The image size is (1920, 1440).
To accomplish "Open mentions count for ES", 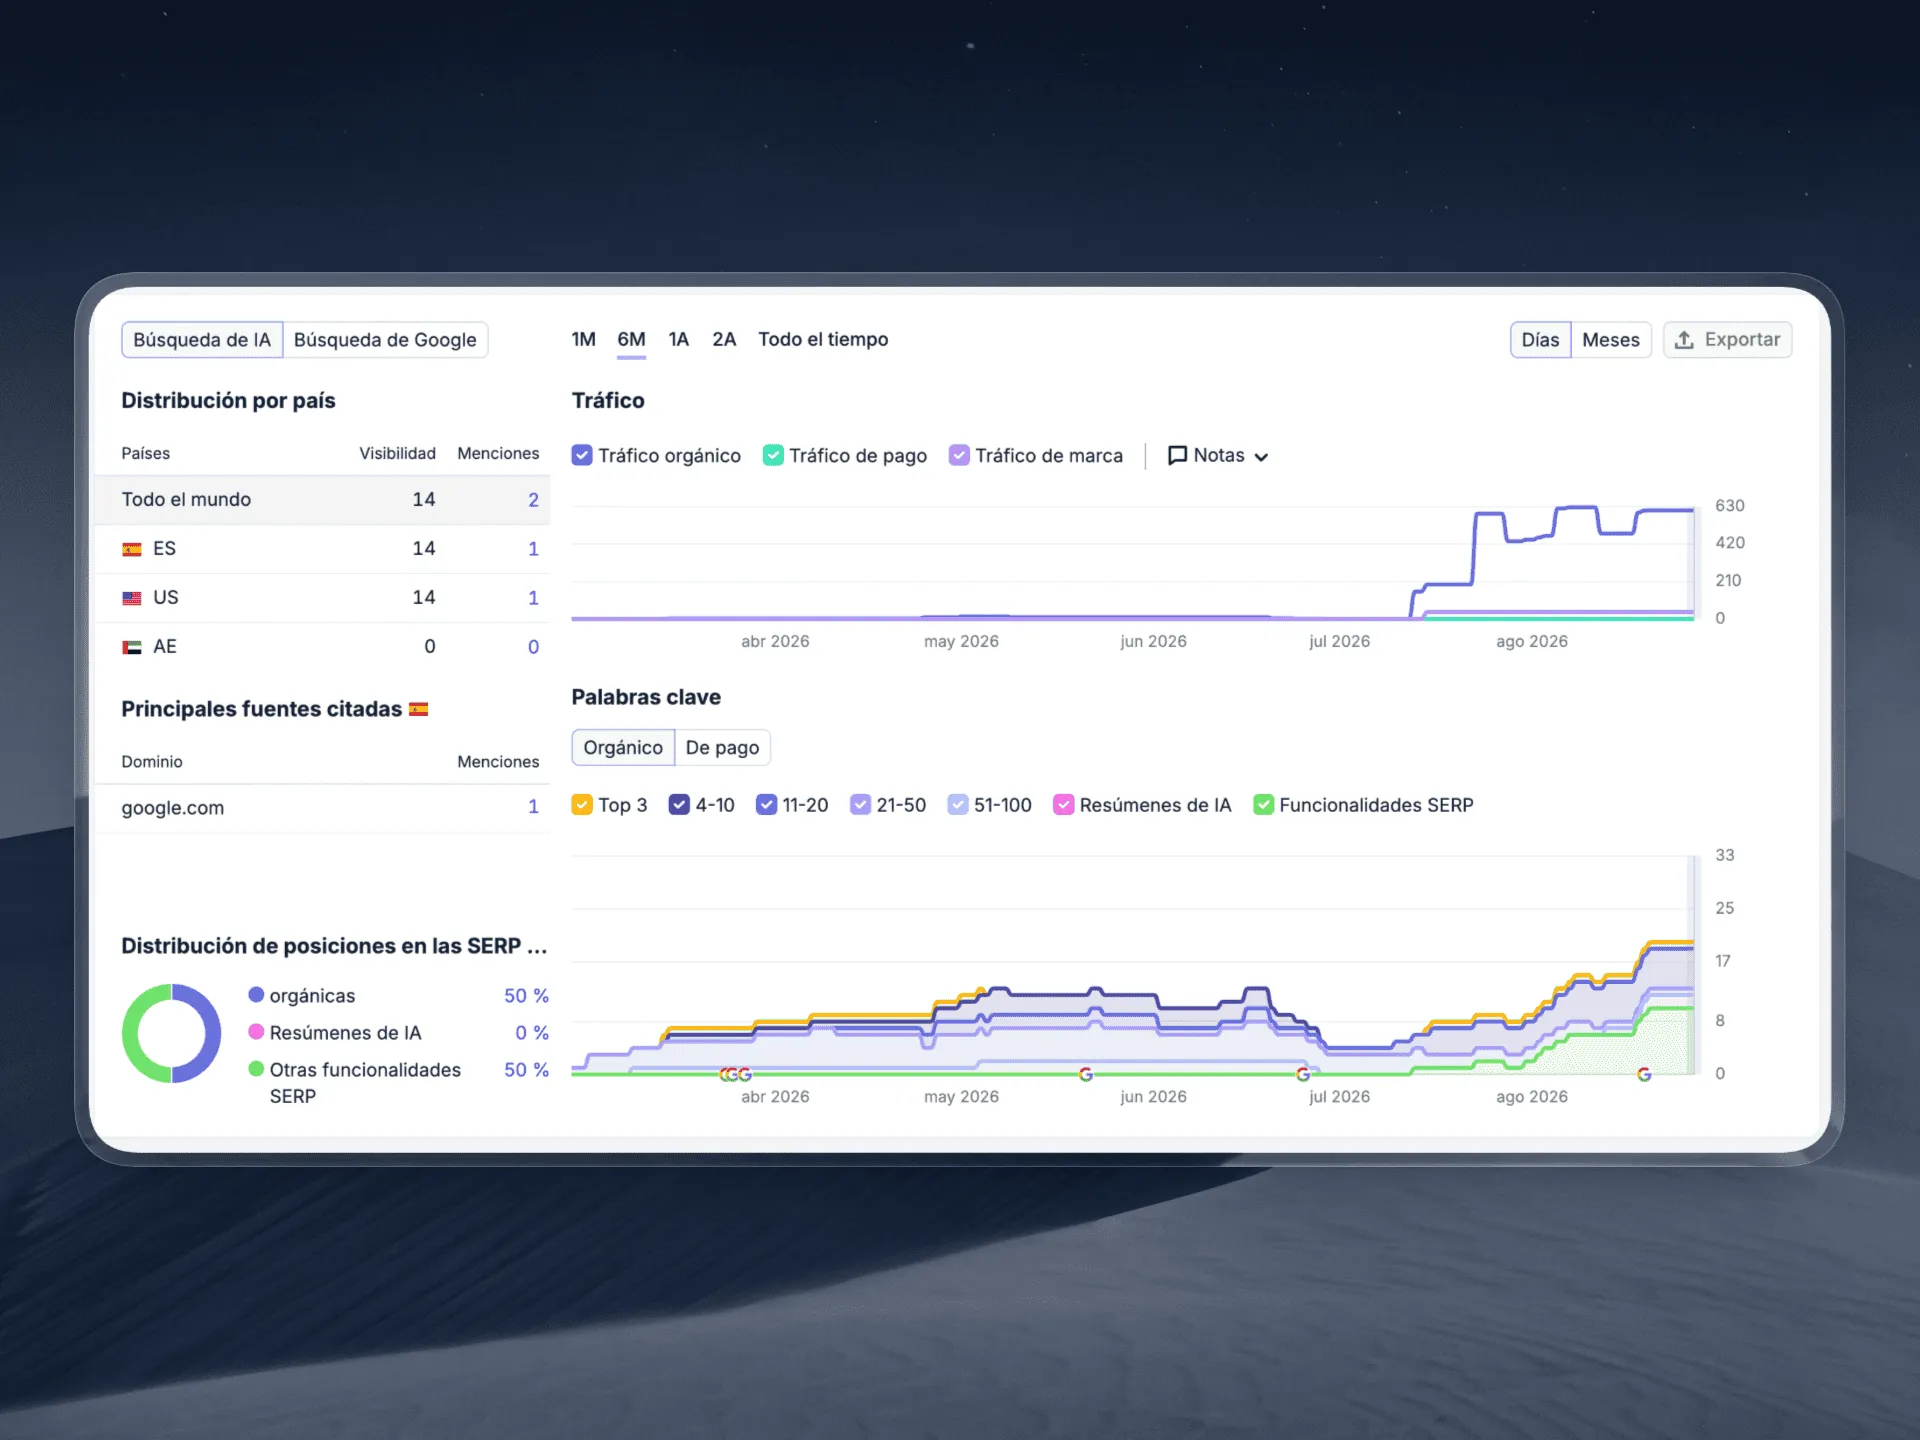I will 533,549.
